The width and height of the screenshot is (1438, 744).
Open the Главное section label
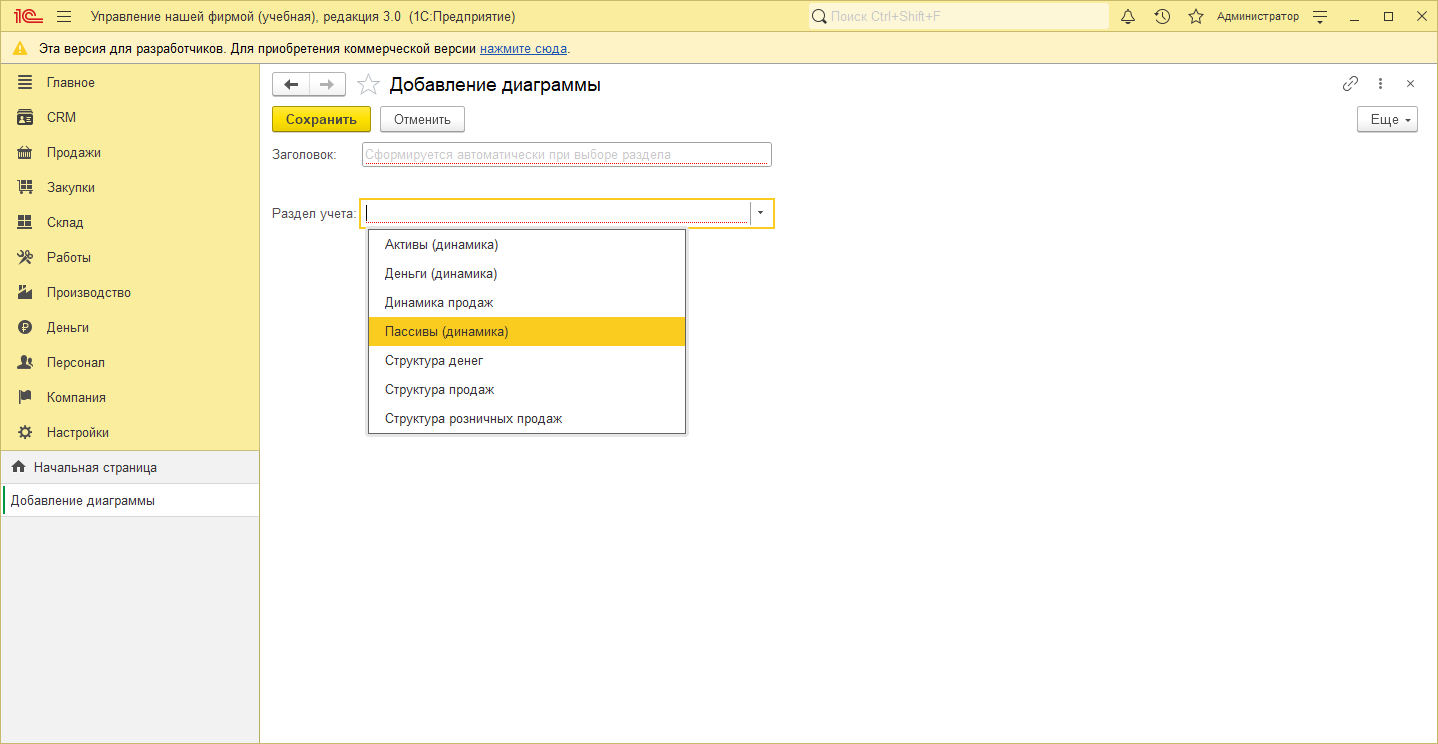pyautogui.click(x=71, y=82)
